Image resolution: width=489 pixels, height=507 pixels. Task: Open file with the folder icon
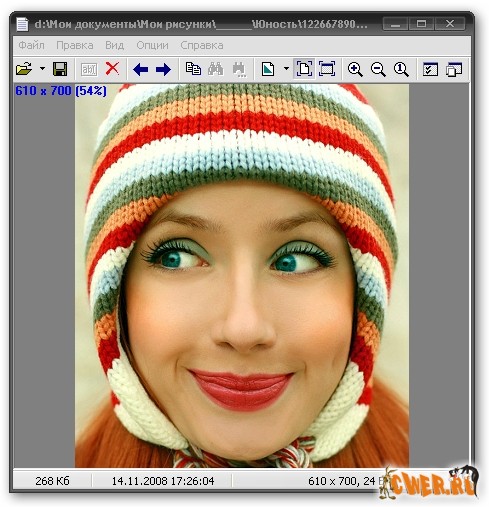[24, 69]
